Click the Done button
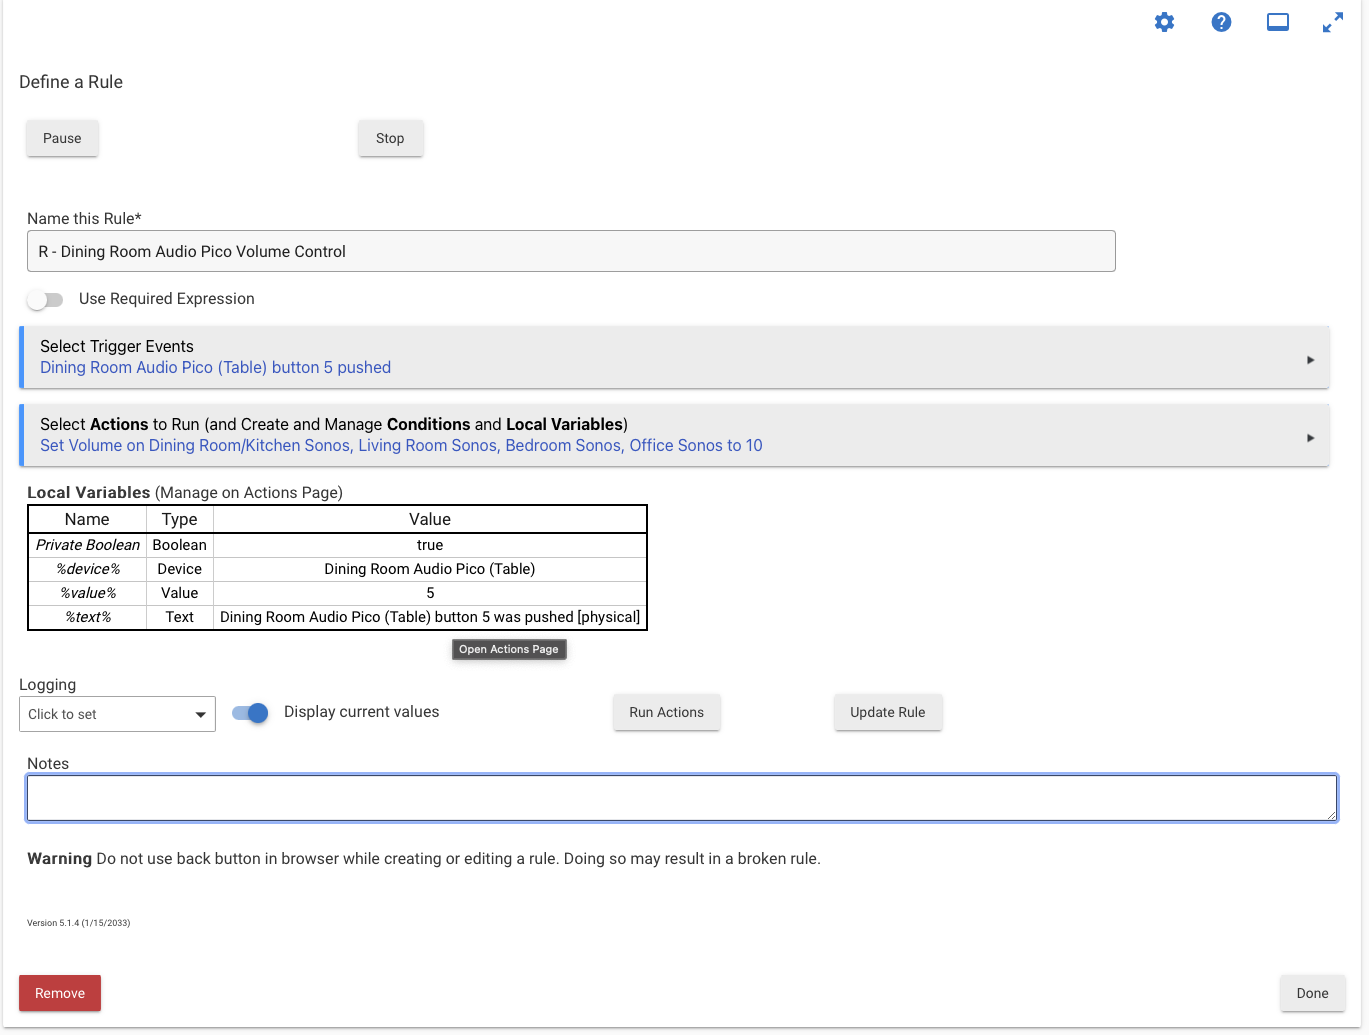 tap(1312, 993)
